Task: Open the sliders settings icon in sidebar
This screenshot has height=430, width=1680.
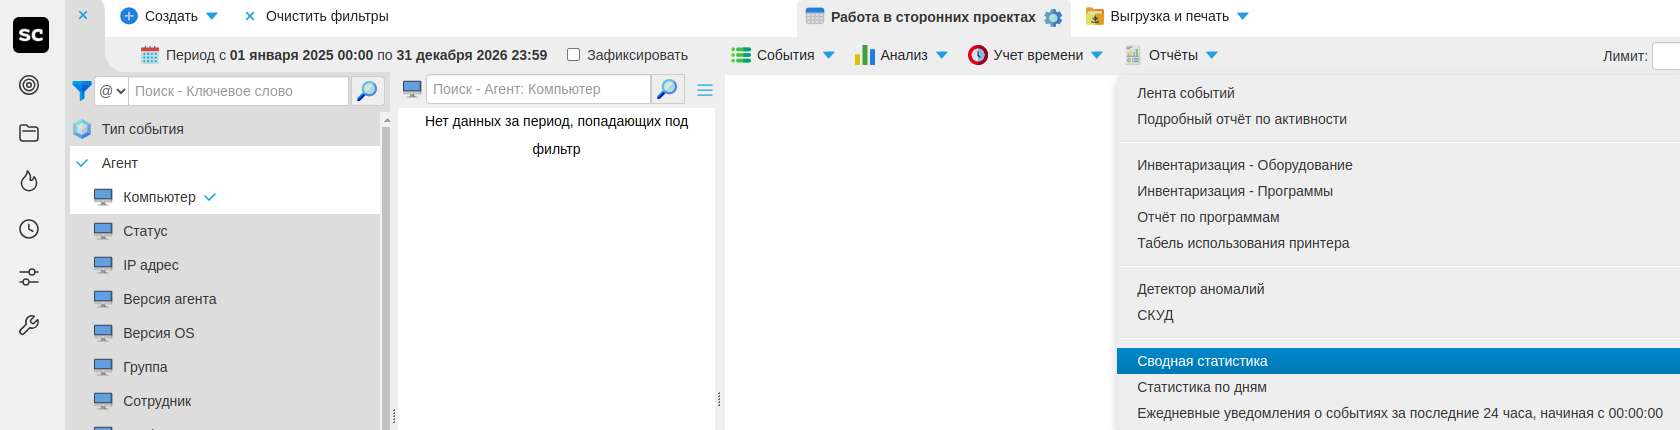Action: click(29, 277)
